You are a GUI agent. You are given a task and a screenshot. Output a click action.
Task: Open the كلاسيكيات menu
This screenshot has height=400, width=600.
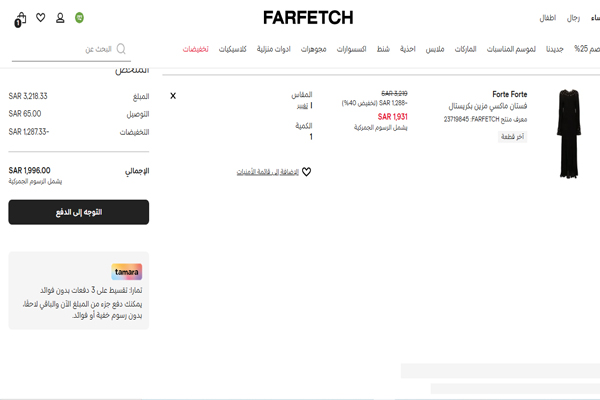click(x=232, y=49)
